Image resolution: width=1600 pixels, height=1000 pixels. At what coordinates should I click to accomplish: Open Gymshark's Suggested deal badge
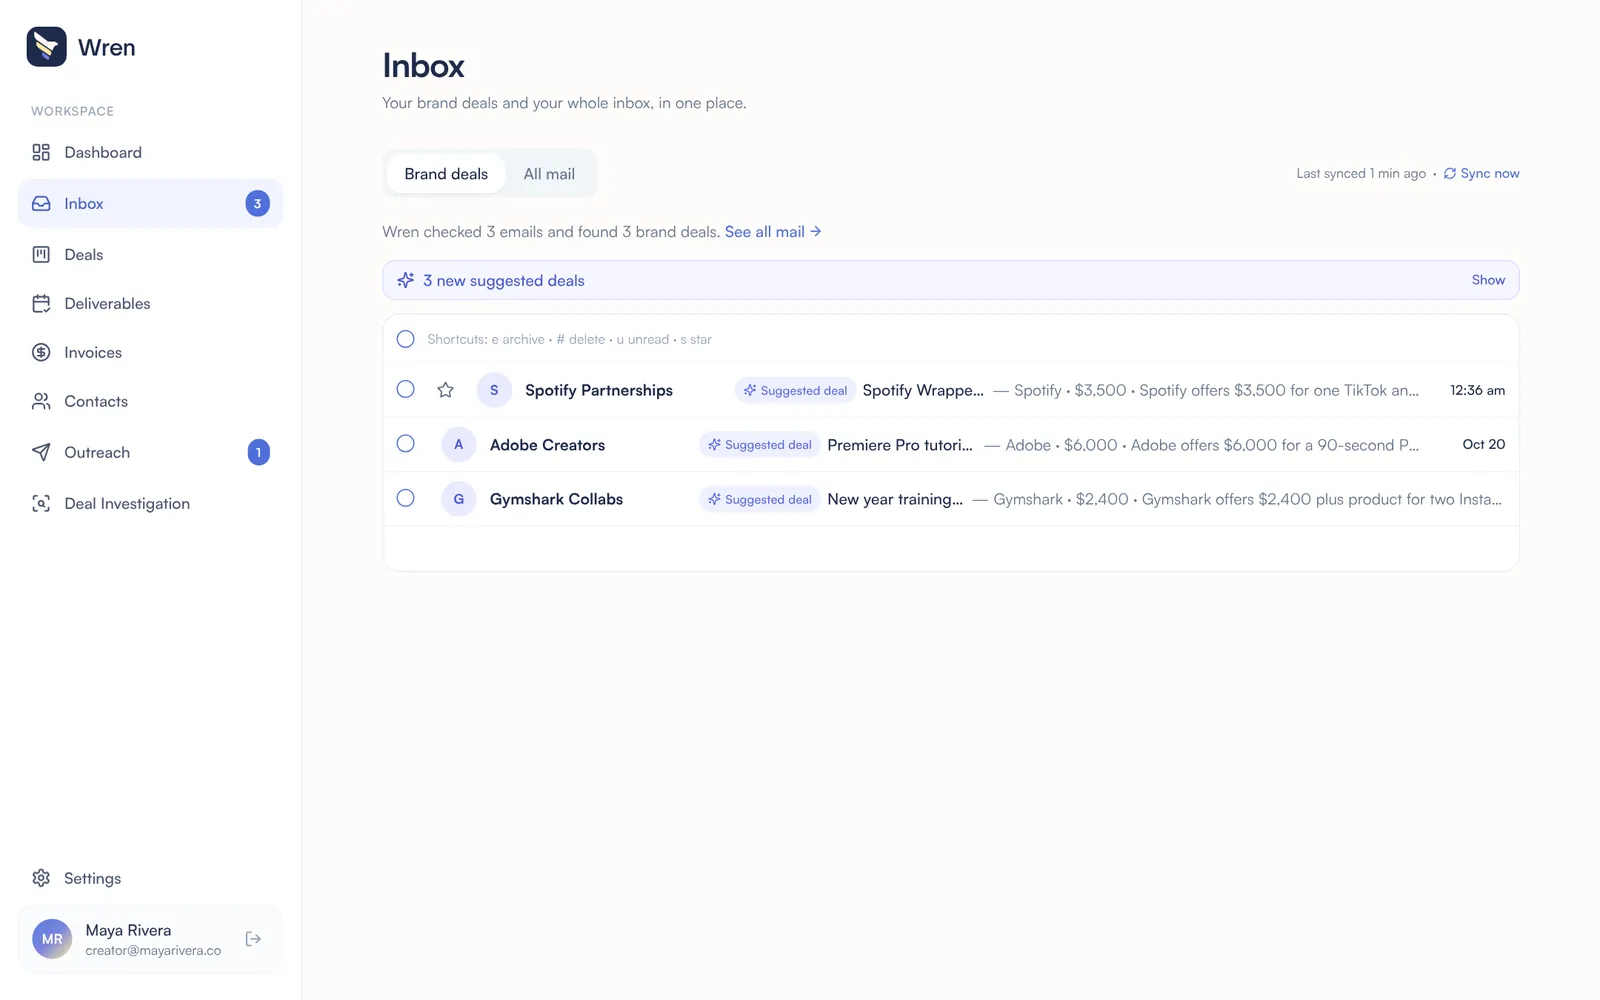pos(759,499)
